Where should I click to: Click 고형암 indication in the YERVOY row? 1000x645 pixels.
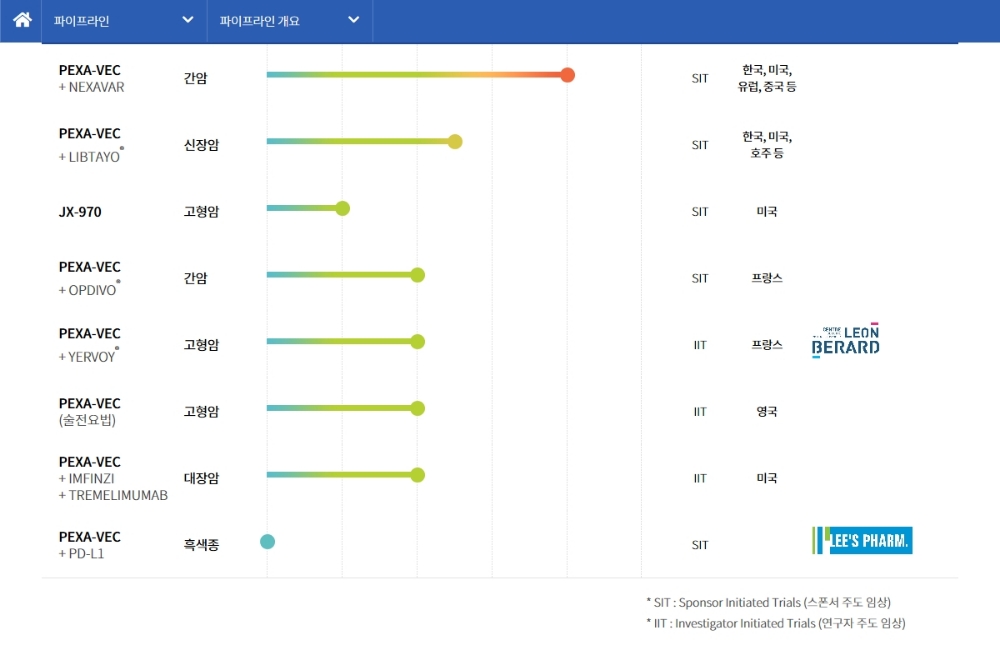[x=201, y=345]
